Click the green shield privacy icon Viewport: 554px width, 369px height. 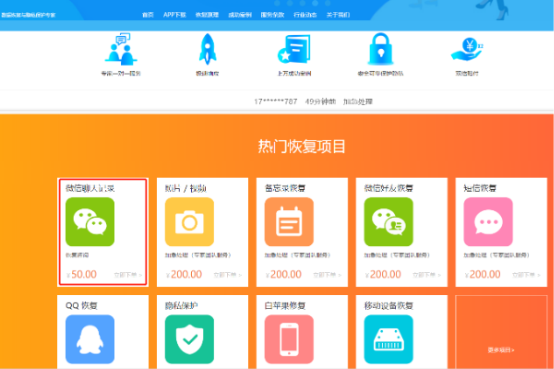click(x=189, y=339)
